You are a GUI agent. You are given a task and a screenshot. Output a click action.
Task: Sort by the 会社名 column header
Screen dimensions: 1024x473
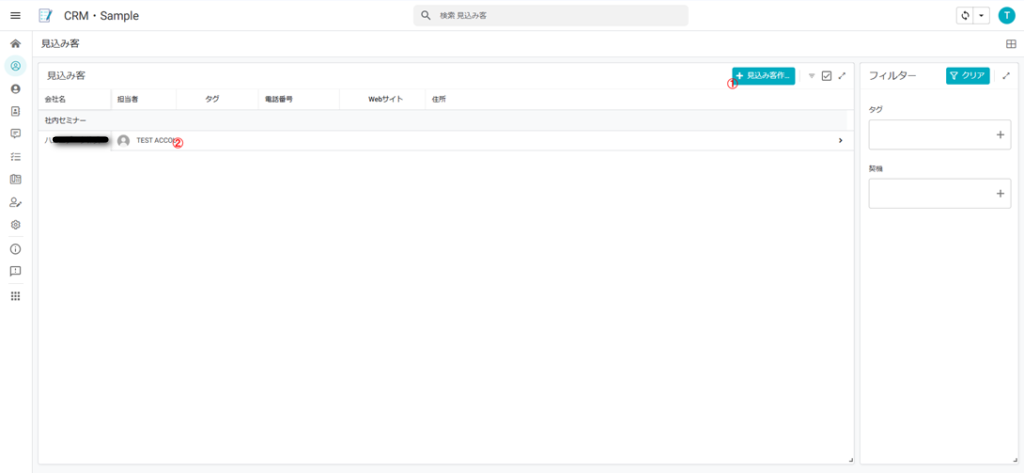(56, 99)
